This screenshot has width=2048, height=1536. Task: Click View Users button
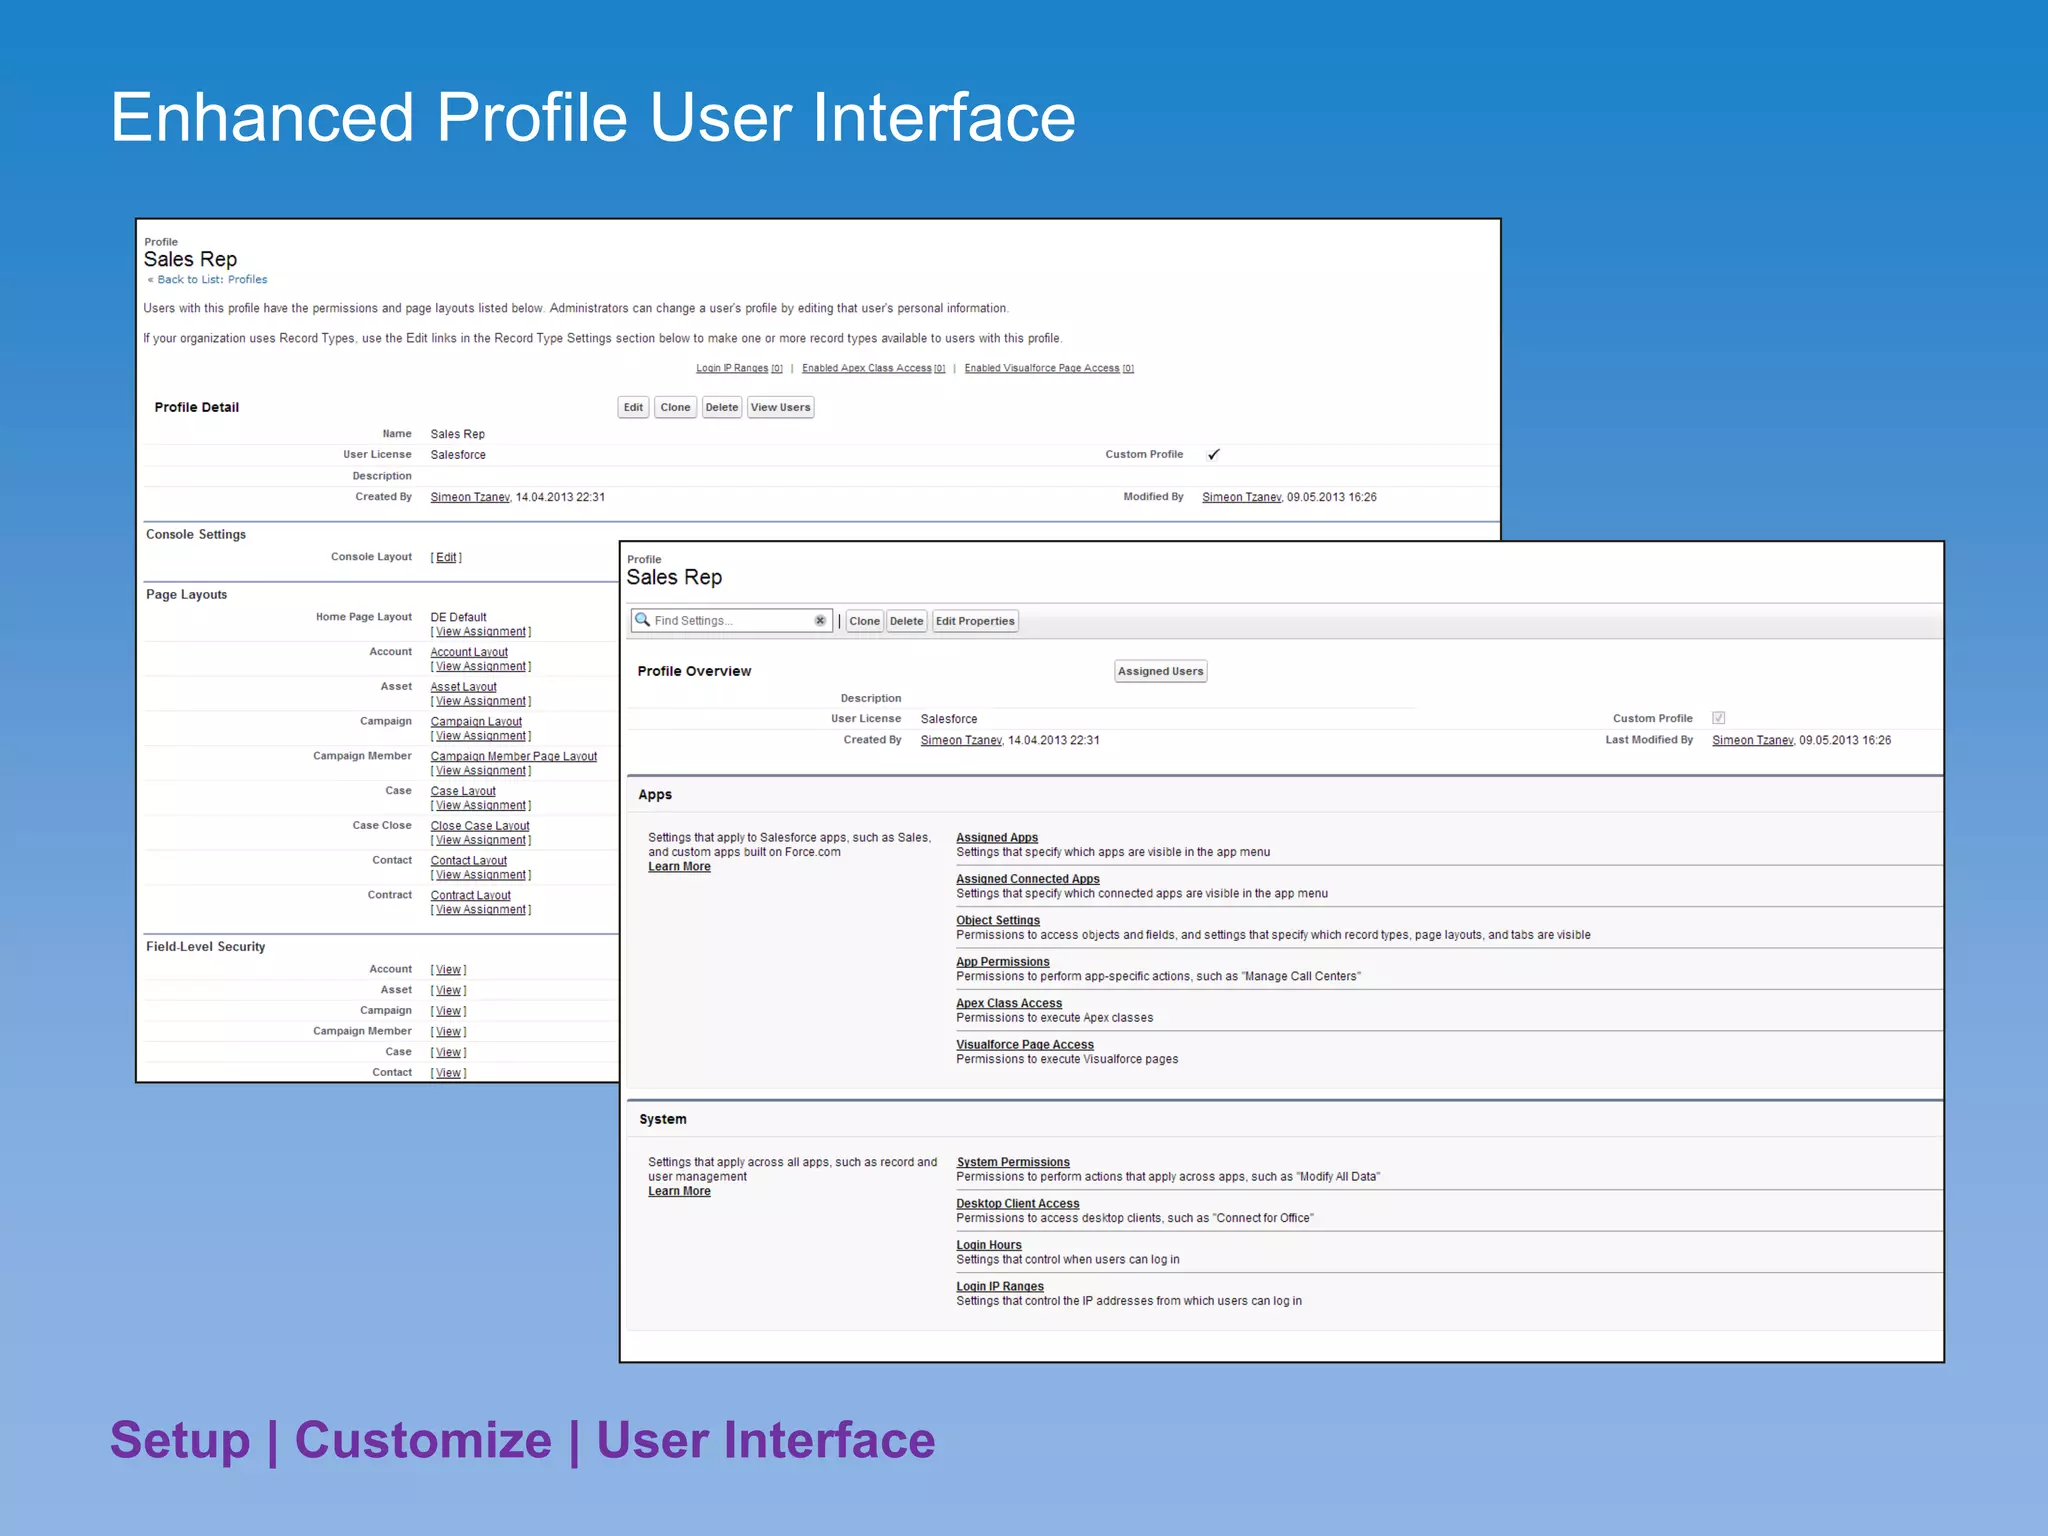(x=780, y=407)
